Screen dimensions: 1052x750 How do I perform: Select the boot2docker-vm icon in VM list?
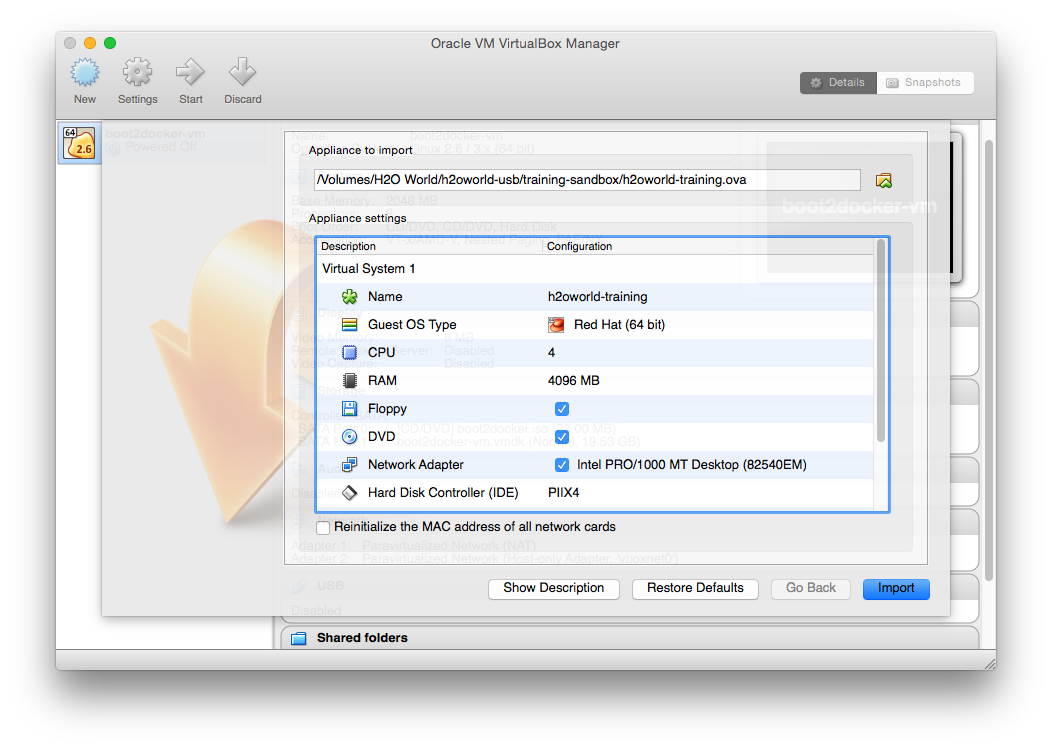[x=79, y=144]
